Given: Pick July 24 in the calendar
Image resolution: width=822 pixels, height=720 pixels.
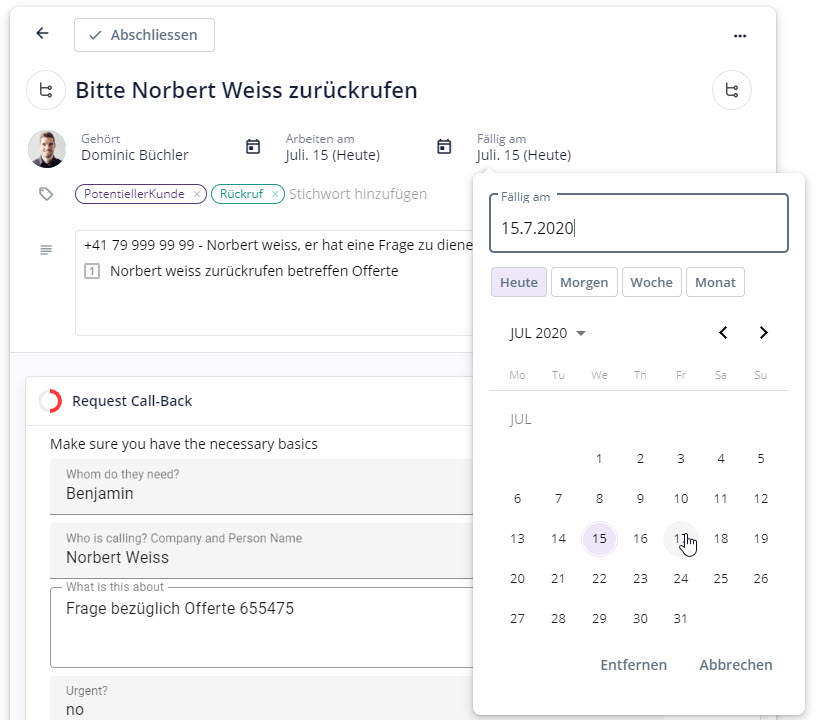Looking at the screenshot, I should click(x=681, y=578).
